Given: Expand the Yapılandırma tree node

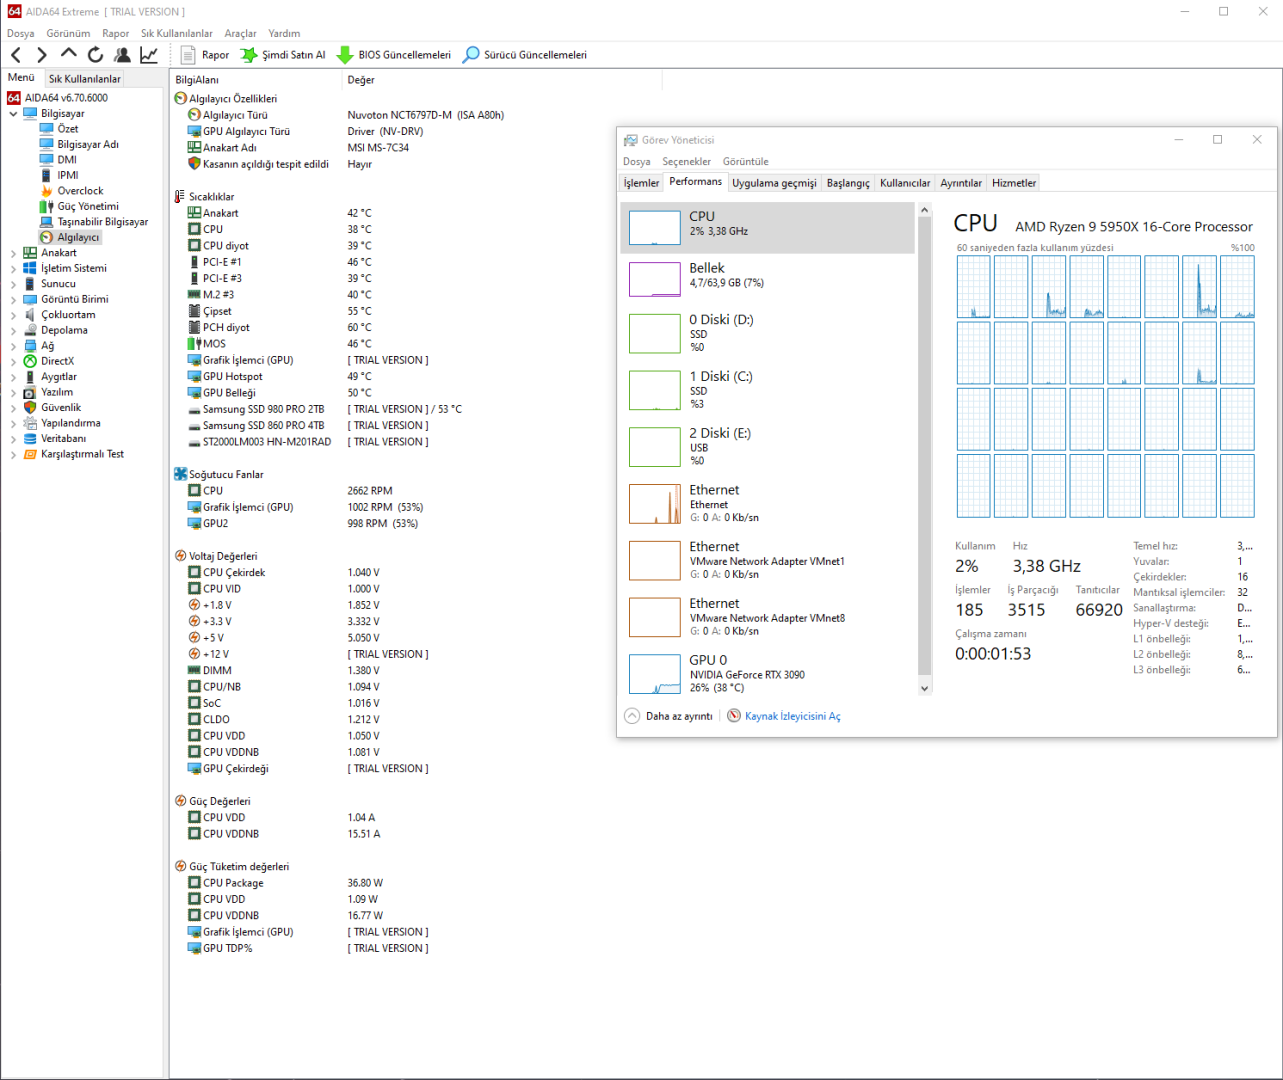Looking at the screenshot, I should coord(13,423).
